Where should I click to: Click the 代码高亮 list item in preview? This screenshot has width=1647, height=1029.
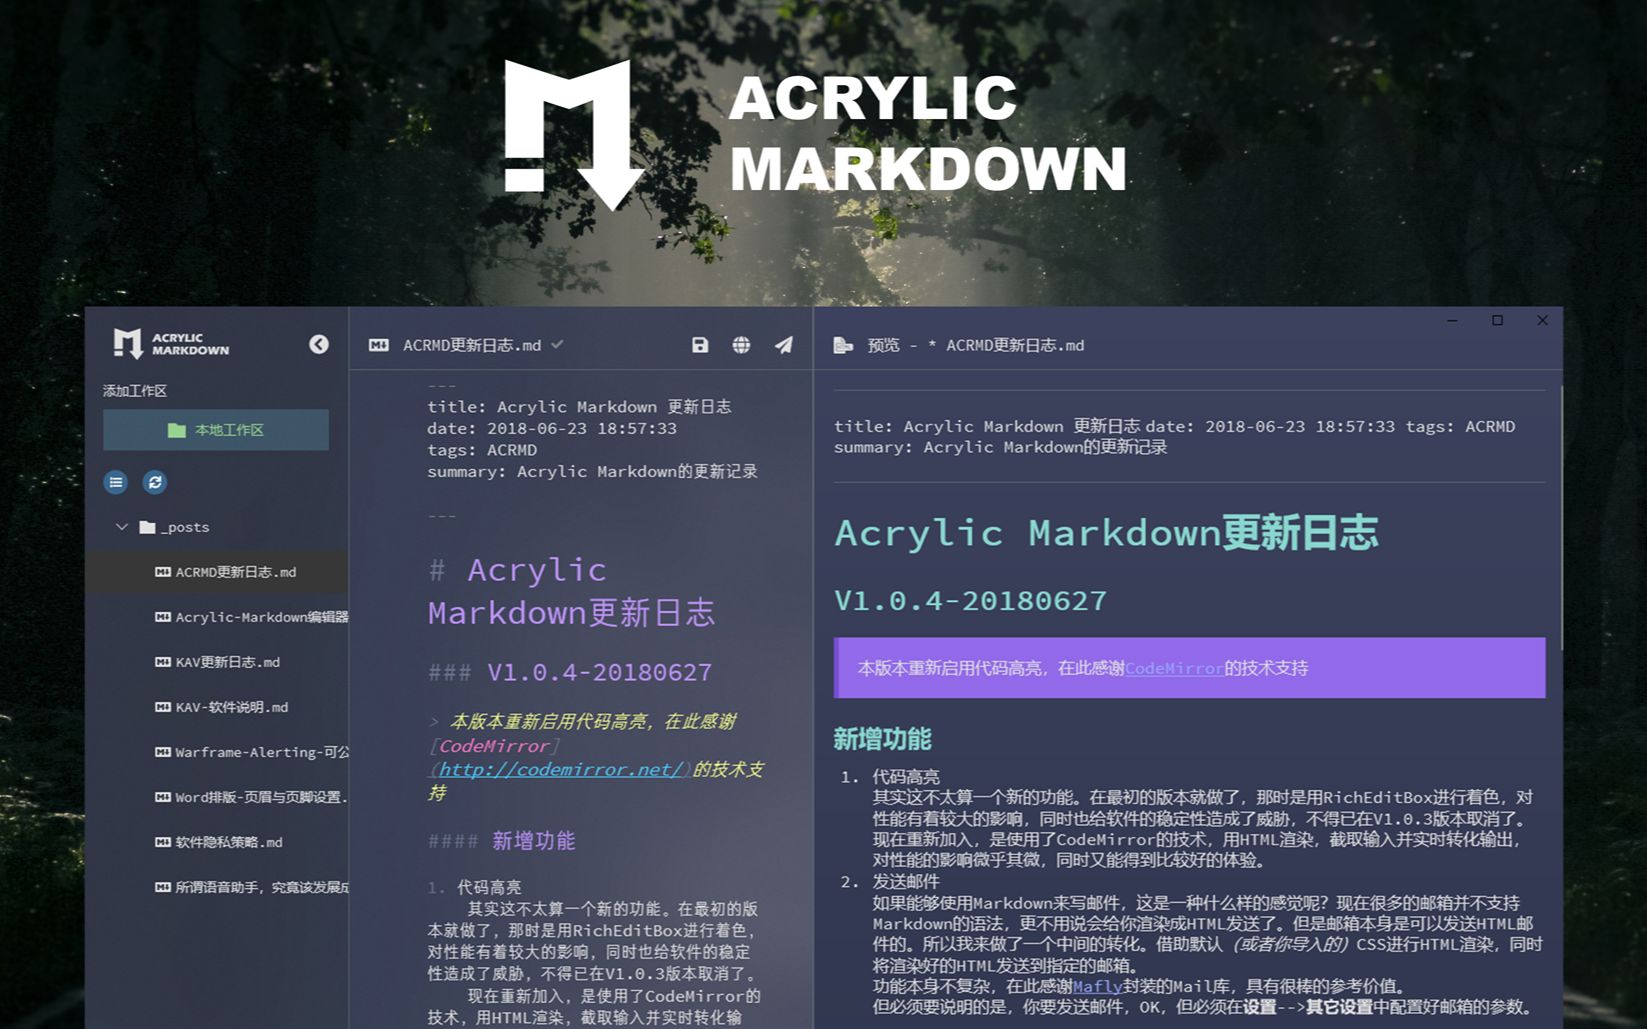906,776
